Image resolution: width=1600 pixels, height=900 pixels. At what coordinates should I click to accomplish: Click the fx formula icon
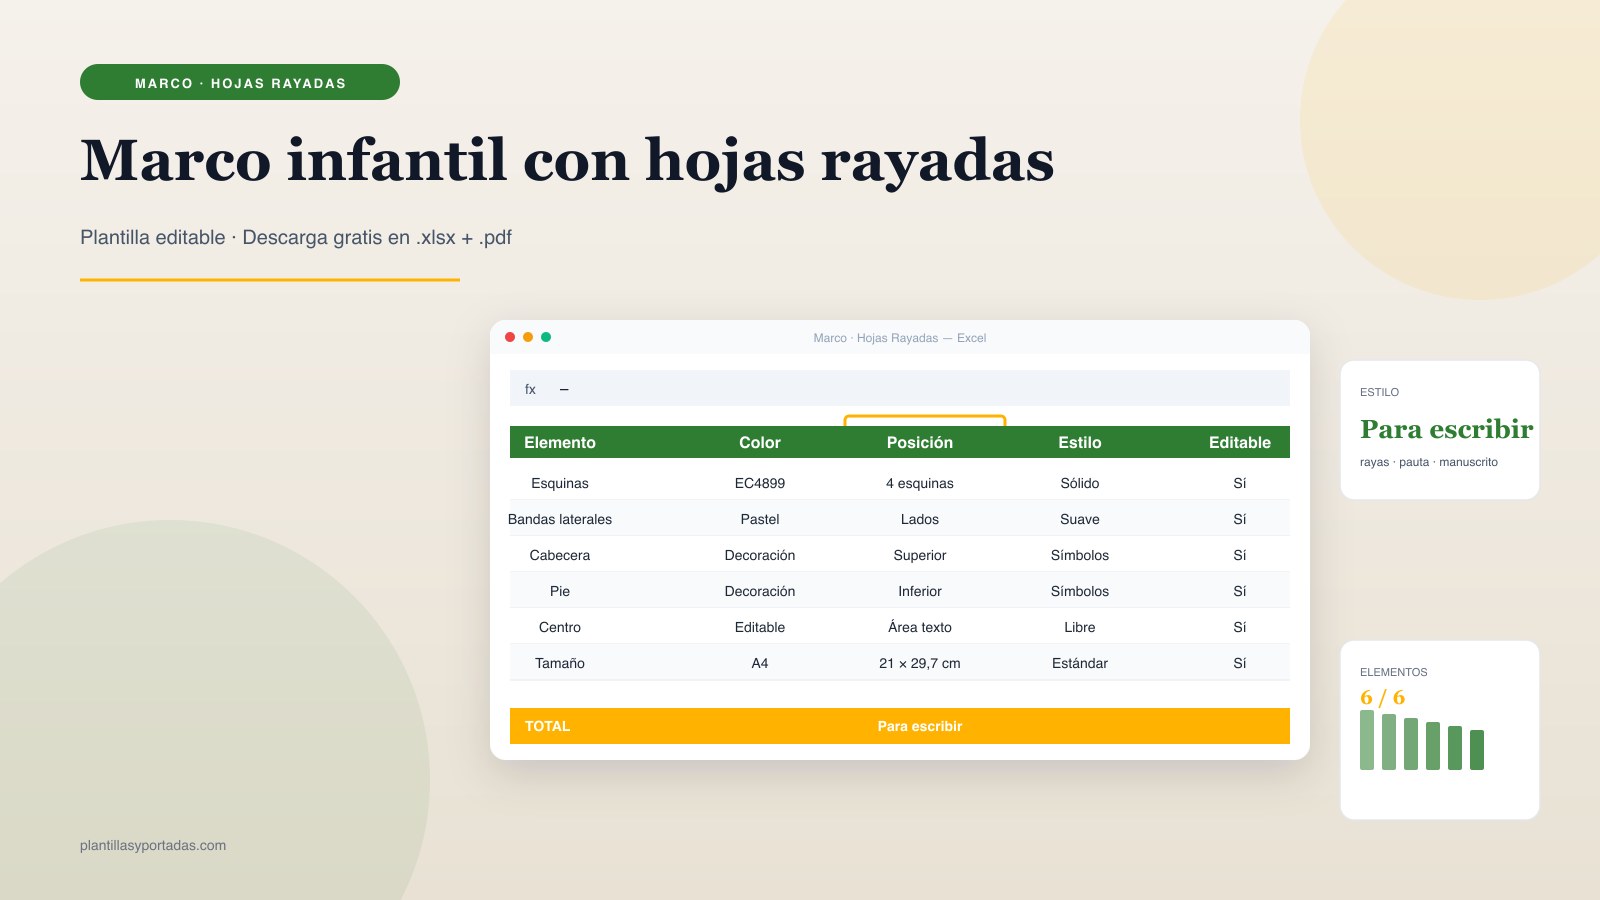coord(530,389)
